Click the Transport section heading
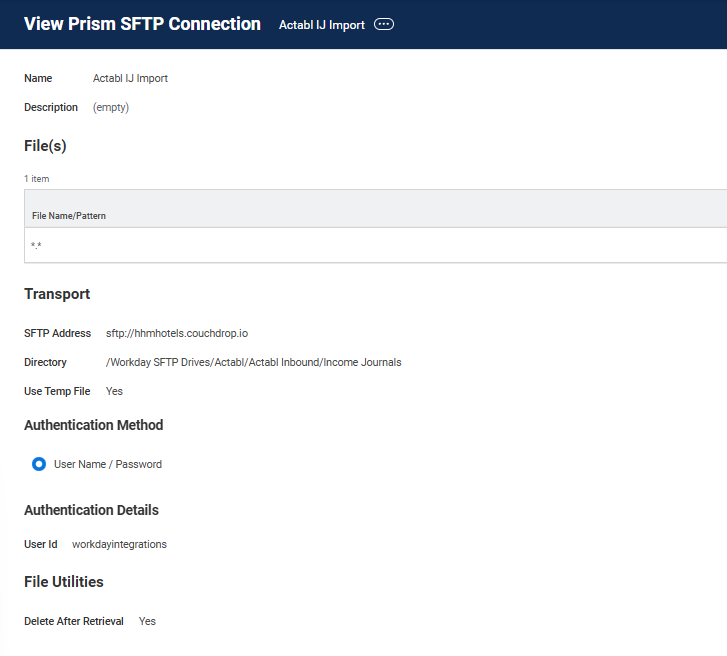The height and width of the screenshot is (656, 727). click(x=57, y=294)
